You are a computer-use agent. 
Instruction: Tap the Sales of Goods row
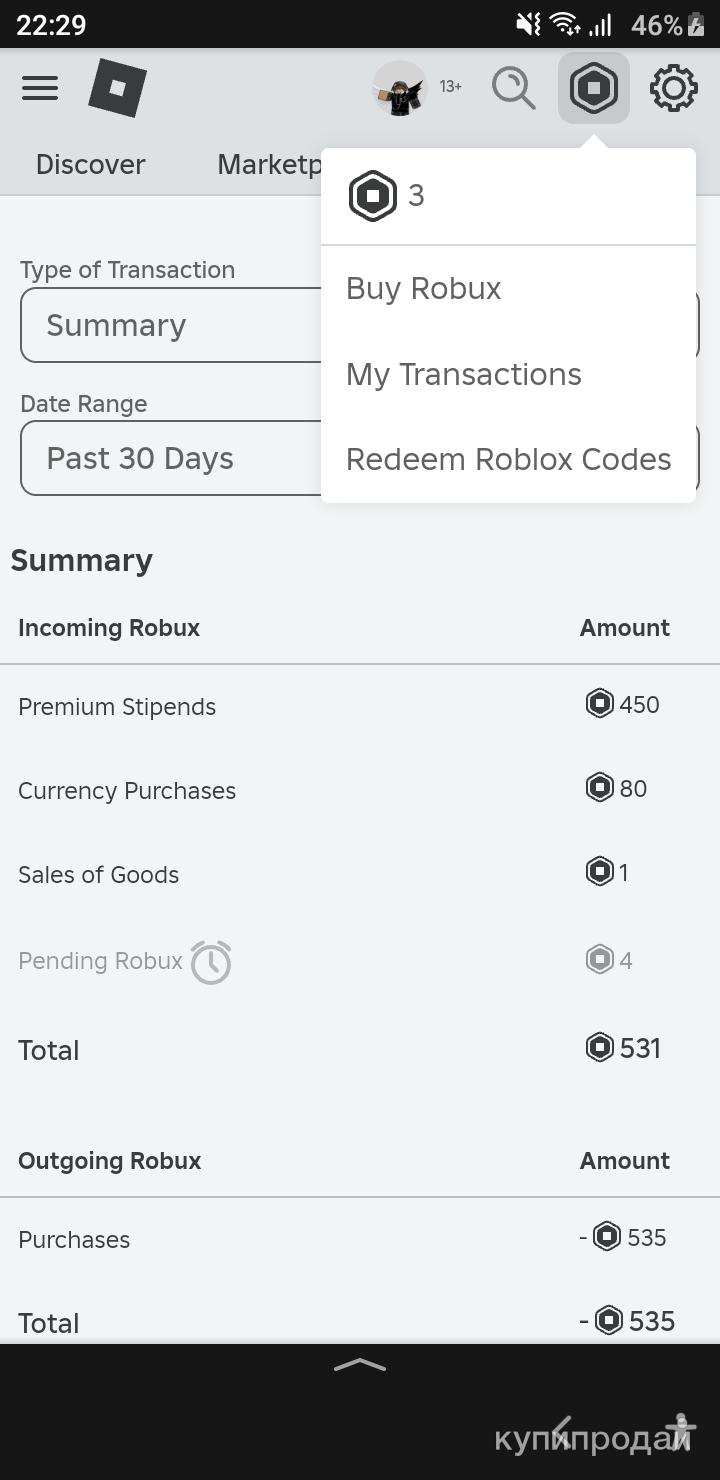pyautogui.click(x=98, y=875)
